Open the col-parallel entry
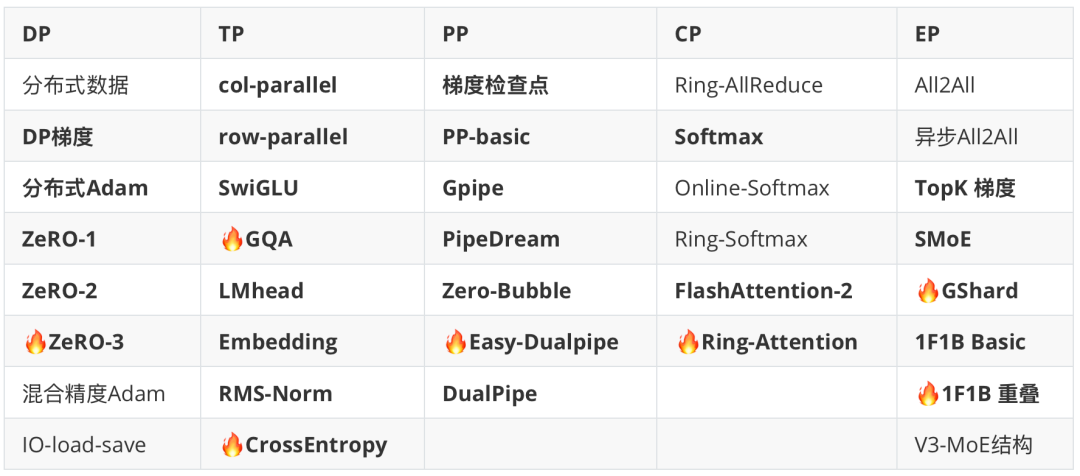 (x=278, y=85)
